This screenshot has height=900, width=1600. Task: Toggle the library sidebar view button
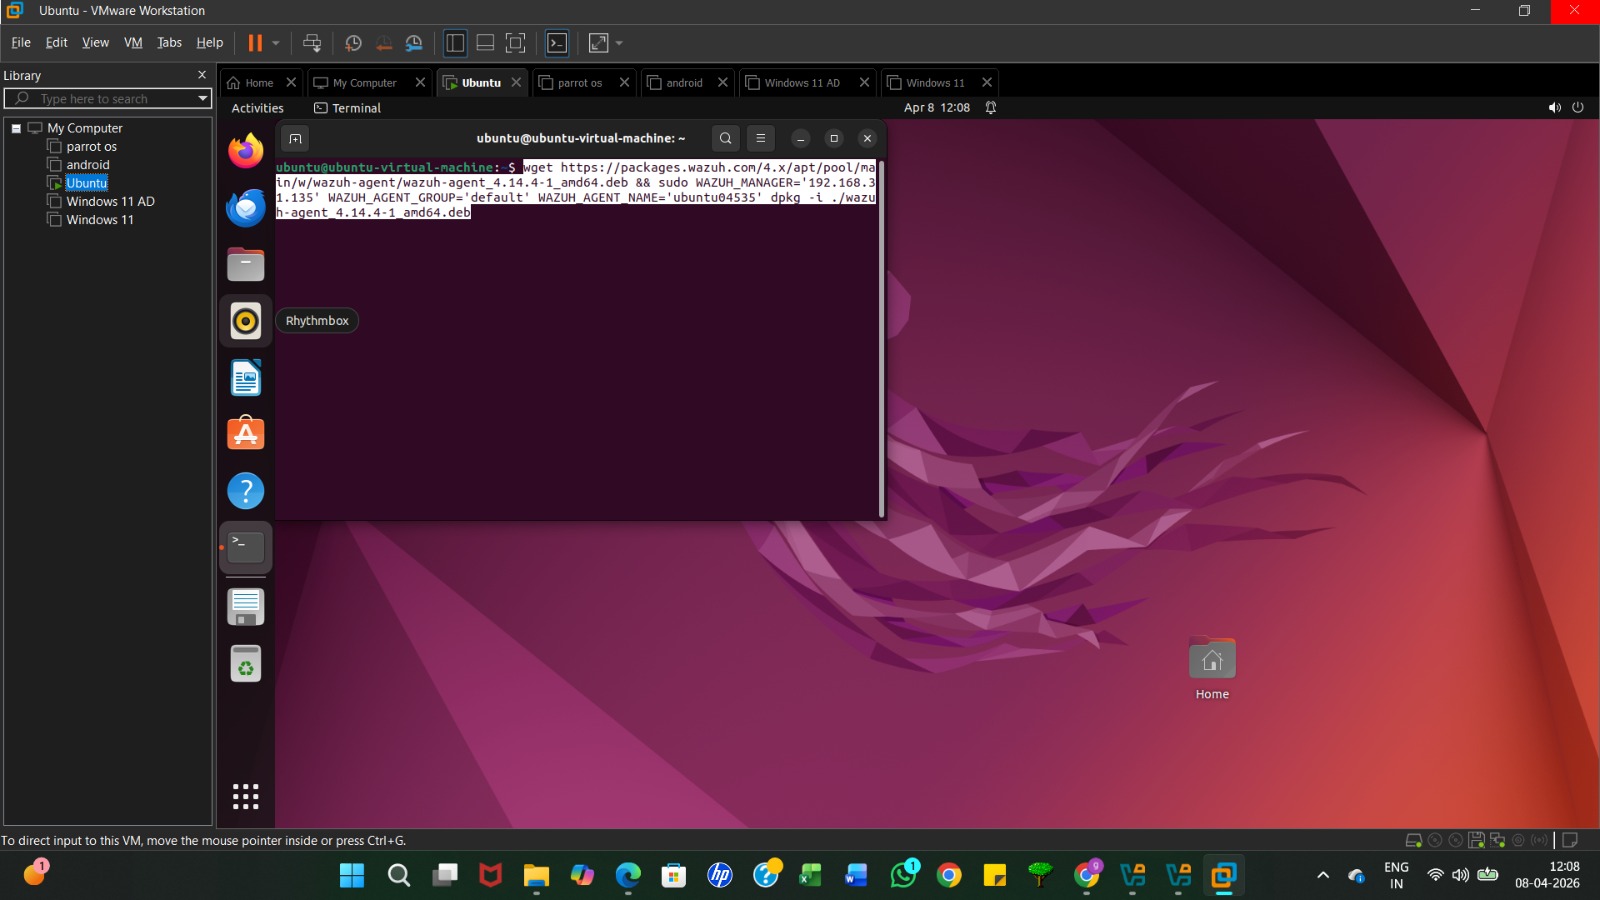(x=455, y=43)
